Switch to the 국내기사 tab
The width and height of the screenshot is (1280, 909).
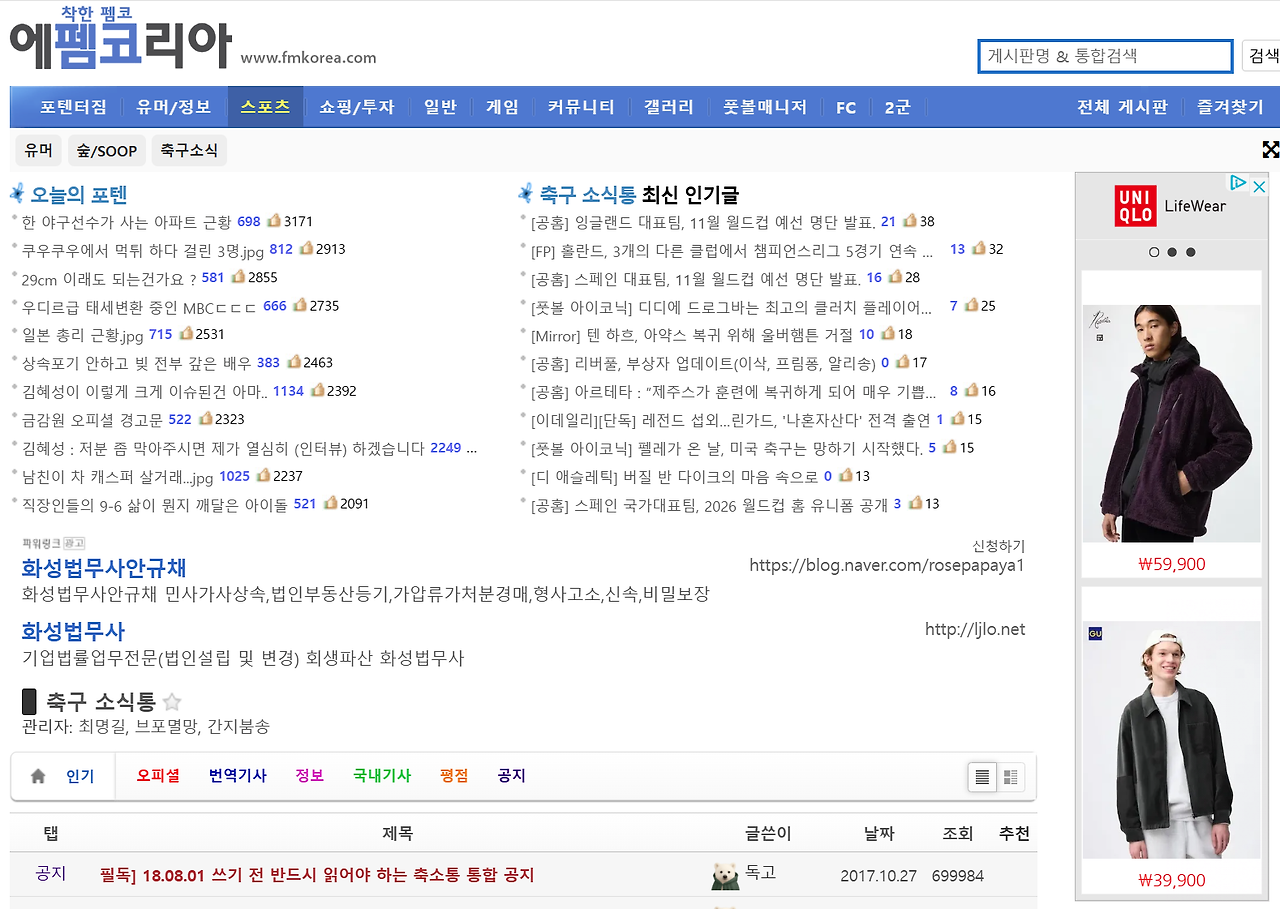pyautogui.click(x=382, y=776)
